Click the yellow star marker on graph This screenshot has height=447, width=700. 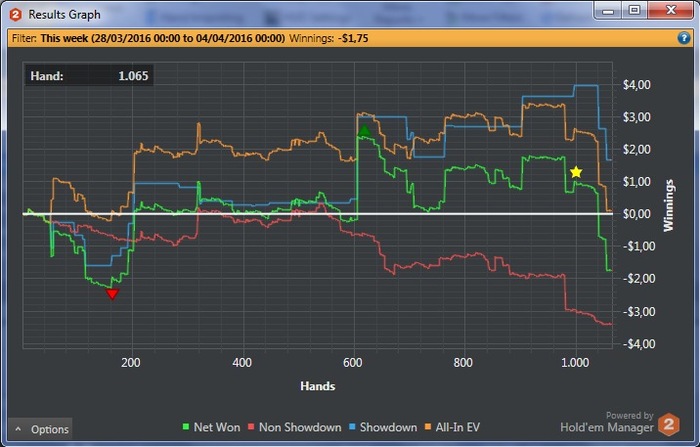coord(576,172)
